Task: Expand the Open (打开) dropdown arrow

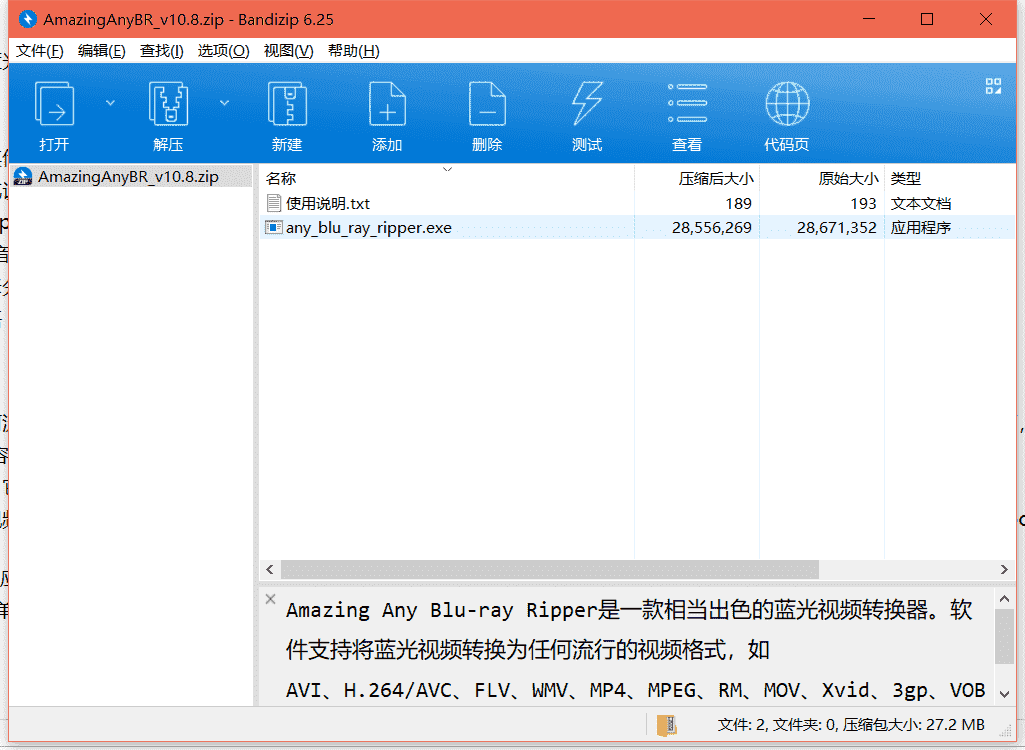Action: pyautogui.click(x=110, y=103)
